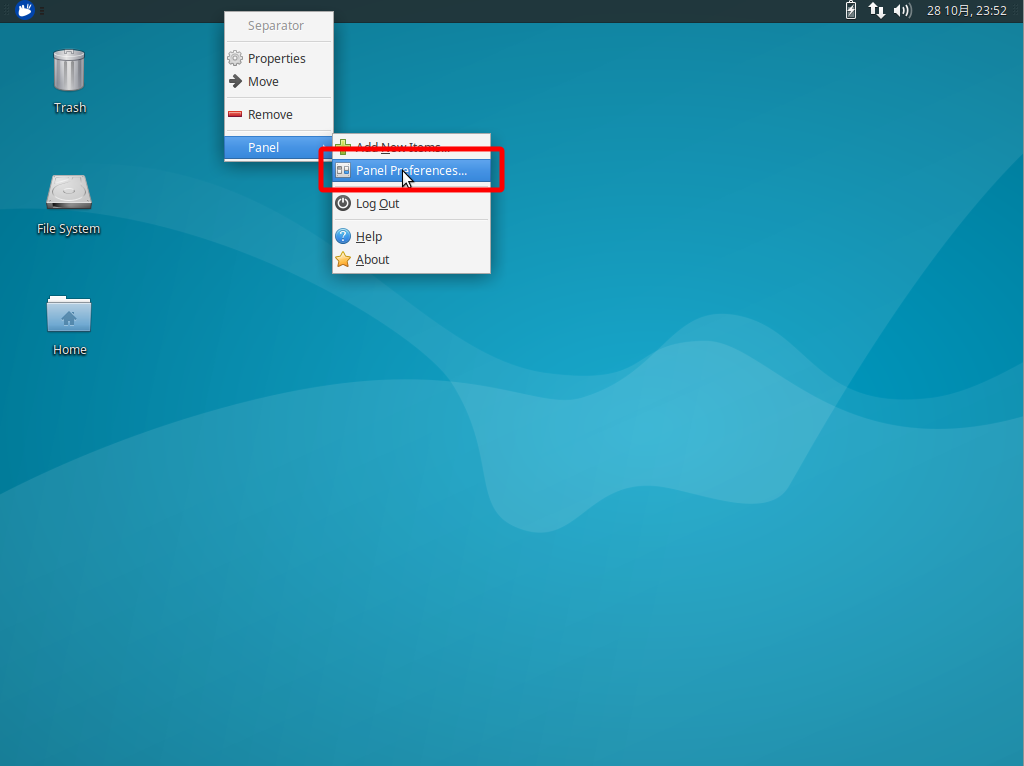Click the Add New Items plus icon
This screenshot has height=766, width=1024.
(x=344, y=147)
